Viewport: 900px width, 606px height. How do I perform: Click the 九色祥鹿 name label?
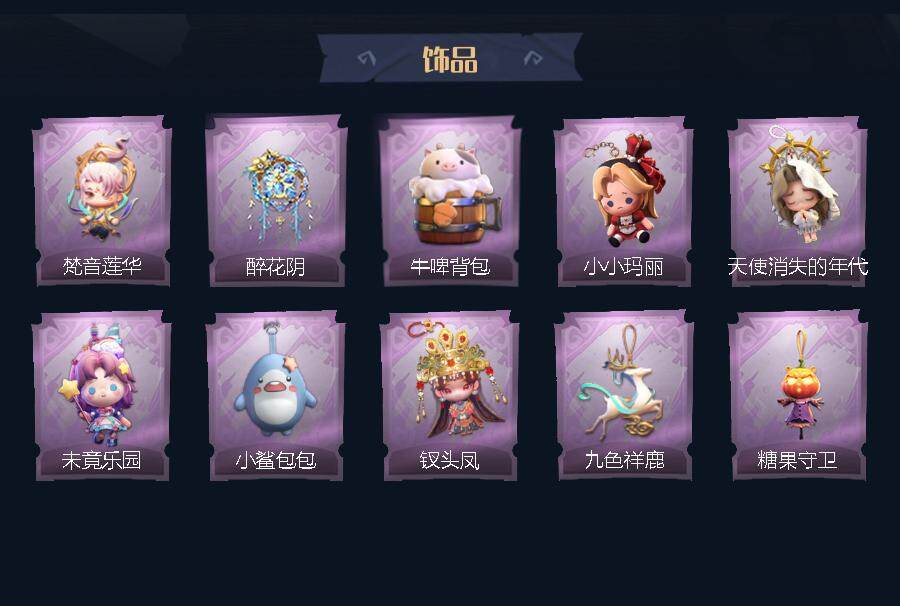click(624, 460)
